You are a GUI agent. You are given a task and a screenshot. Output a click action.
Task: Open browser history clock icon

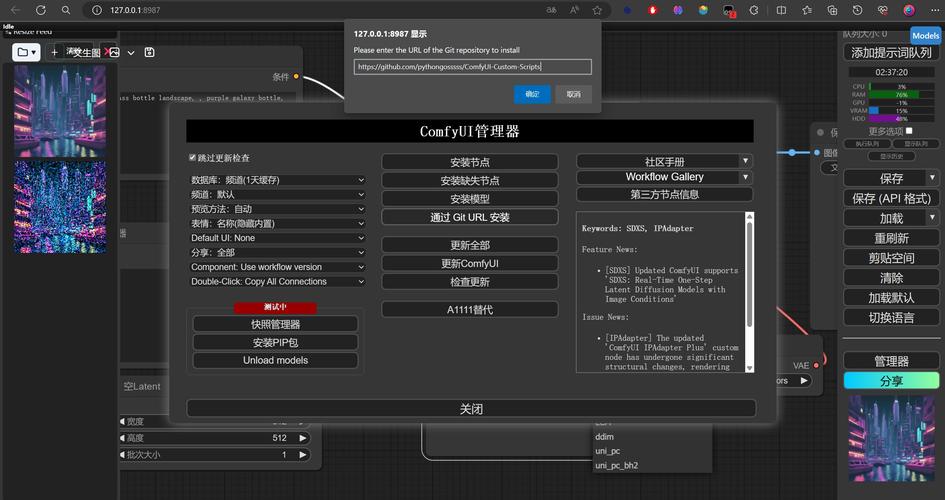pos(858,10)
